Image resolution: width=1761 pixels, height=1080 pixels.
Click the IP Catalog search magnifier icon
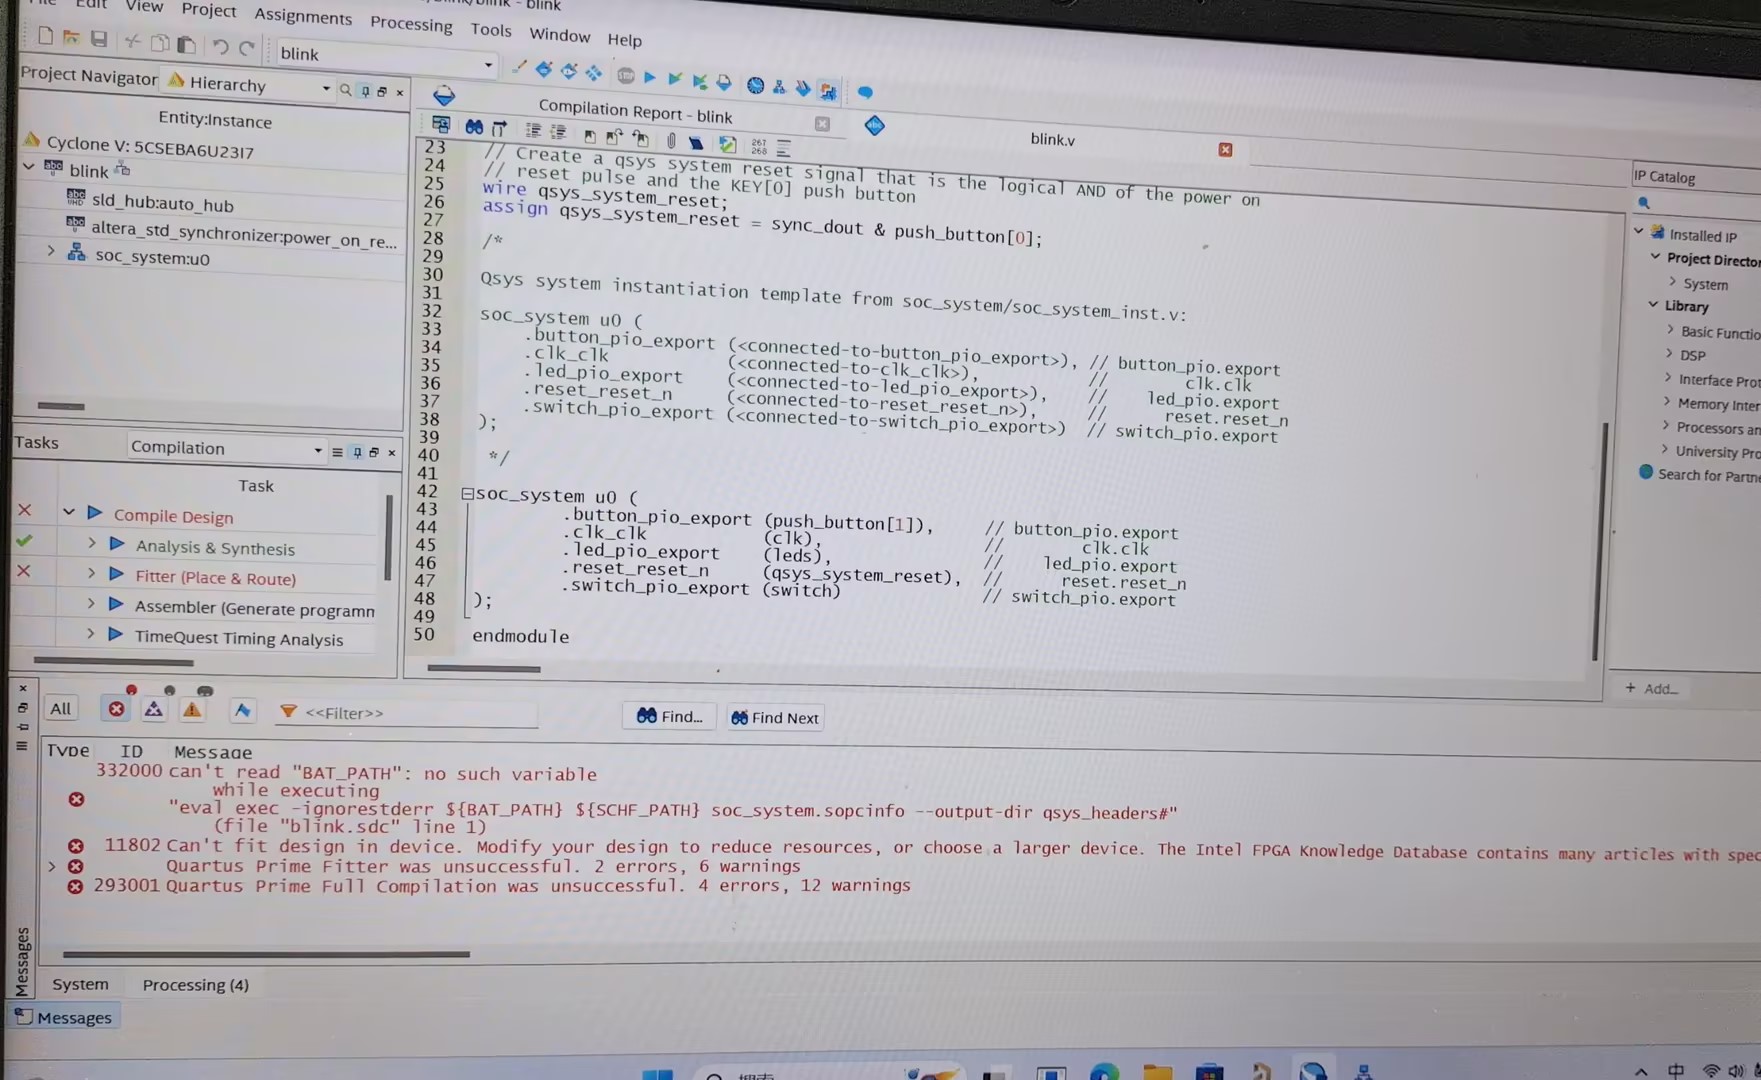click(1643, 203)
